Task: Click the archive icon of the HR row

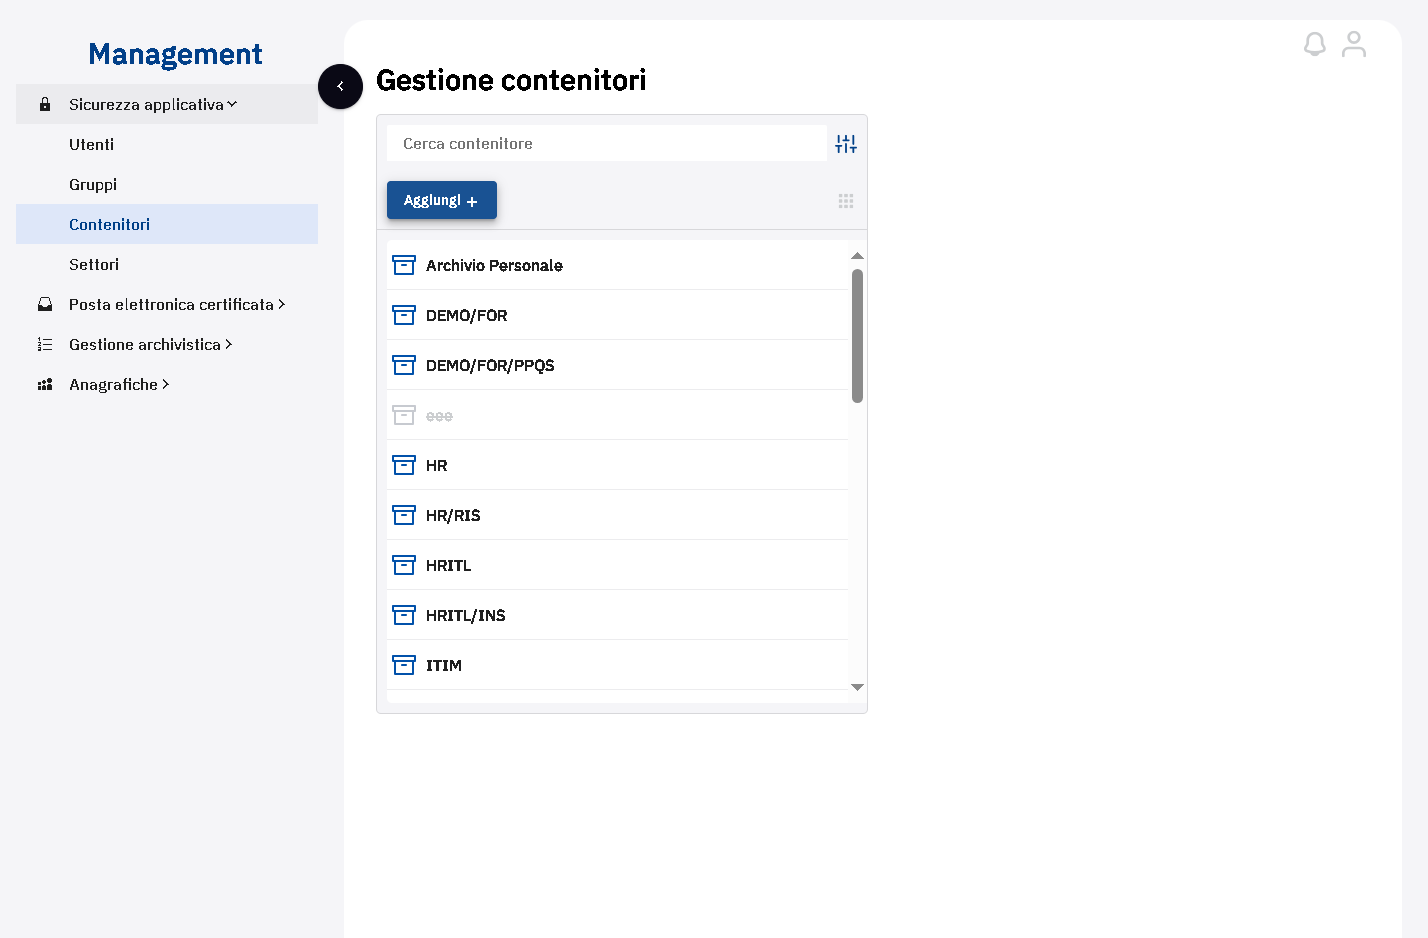Action: 404,465
